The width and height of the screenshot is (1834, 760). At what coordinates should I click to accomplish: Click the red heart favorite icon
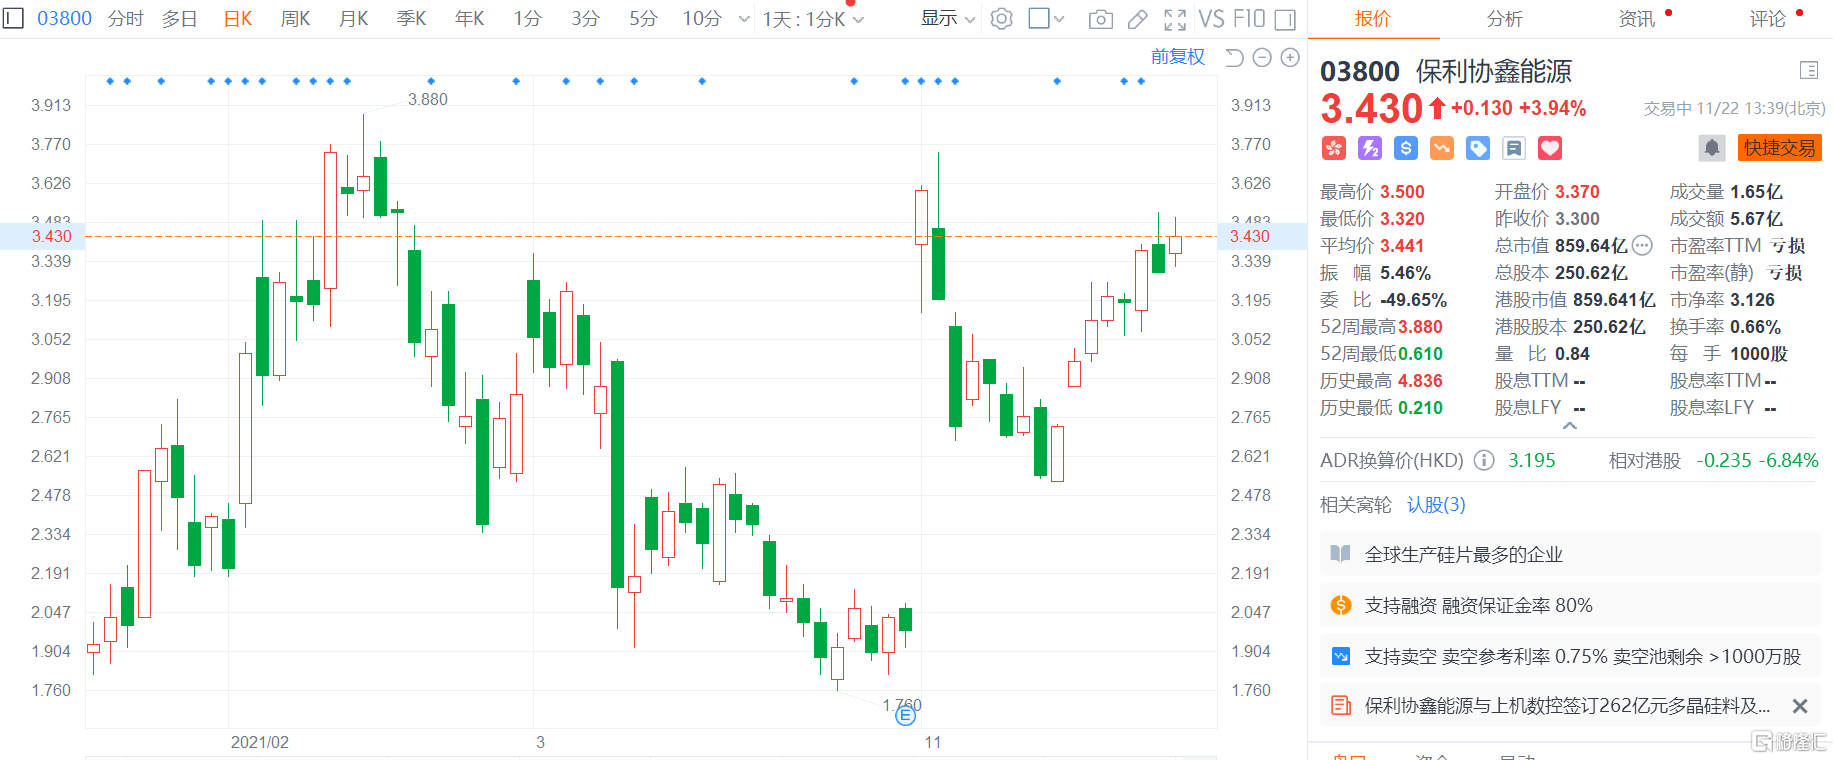point(1549,148)
